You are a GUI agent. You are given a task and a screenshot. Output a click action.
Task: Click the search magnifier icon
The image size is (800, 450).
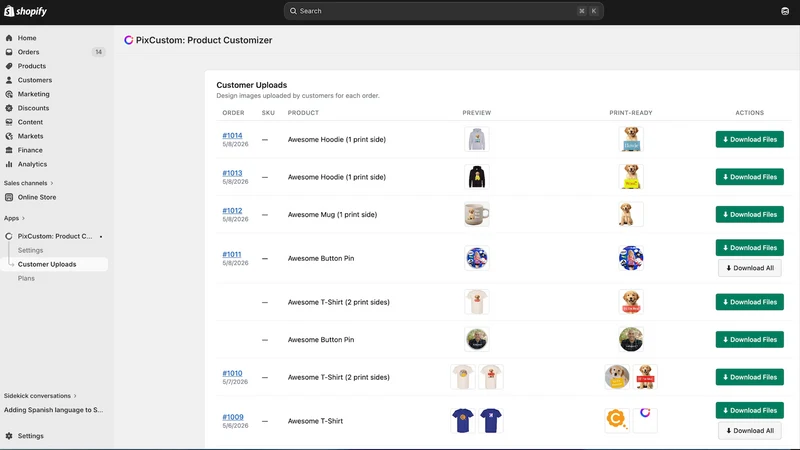coord(293,11)
